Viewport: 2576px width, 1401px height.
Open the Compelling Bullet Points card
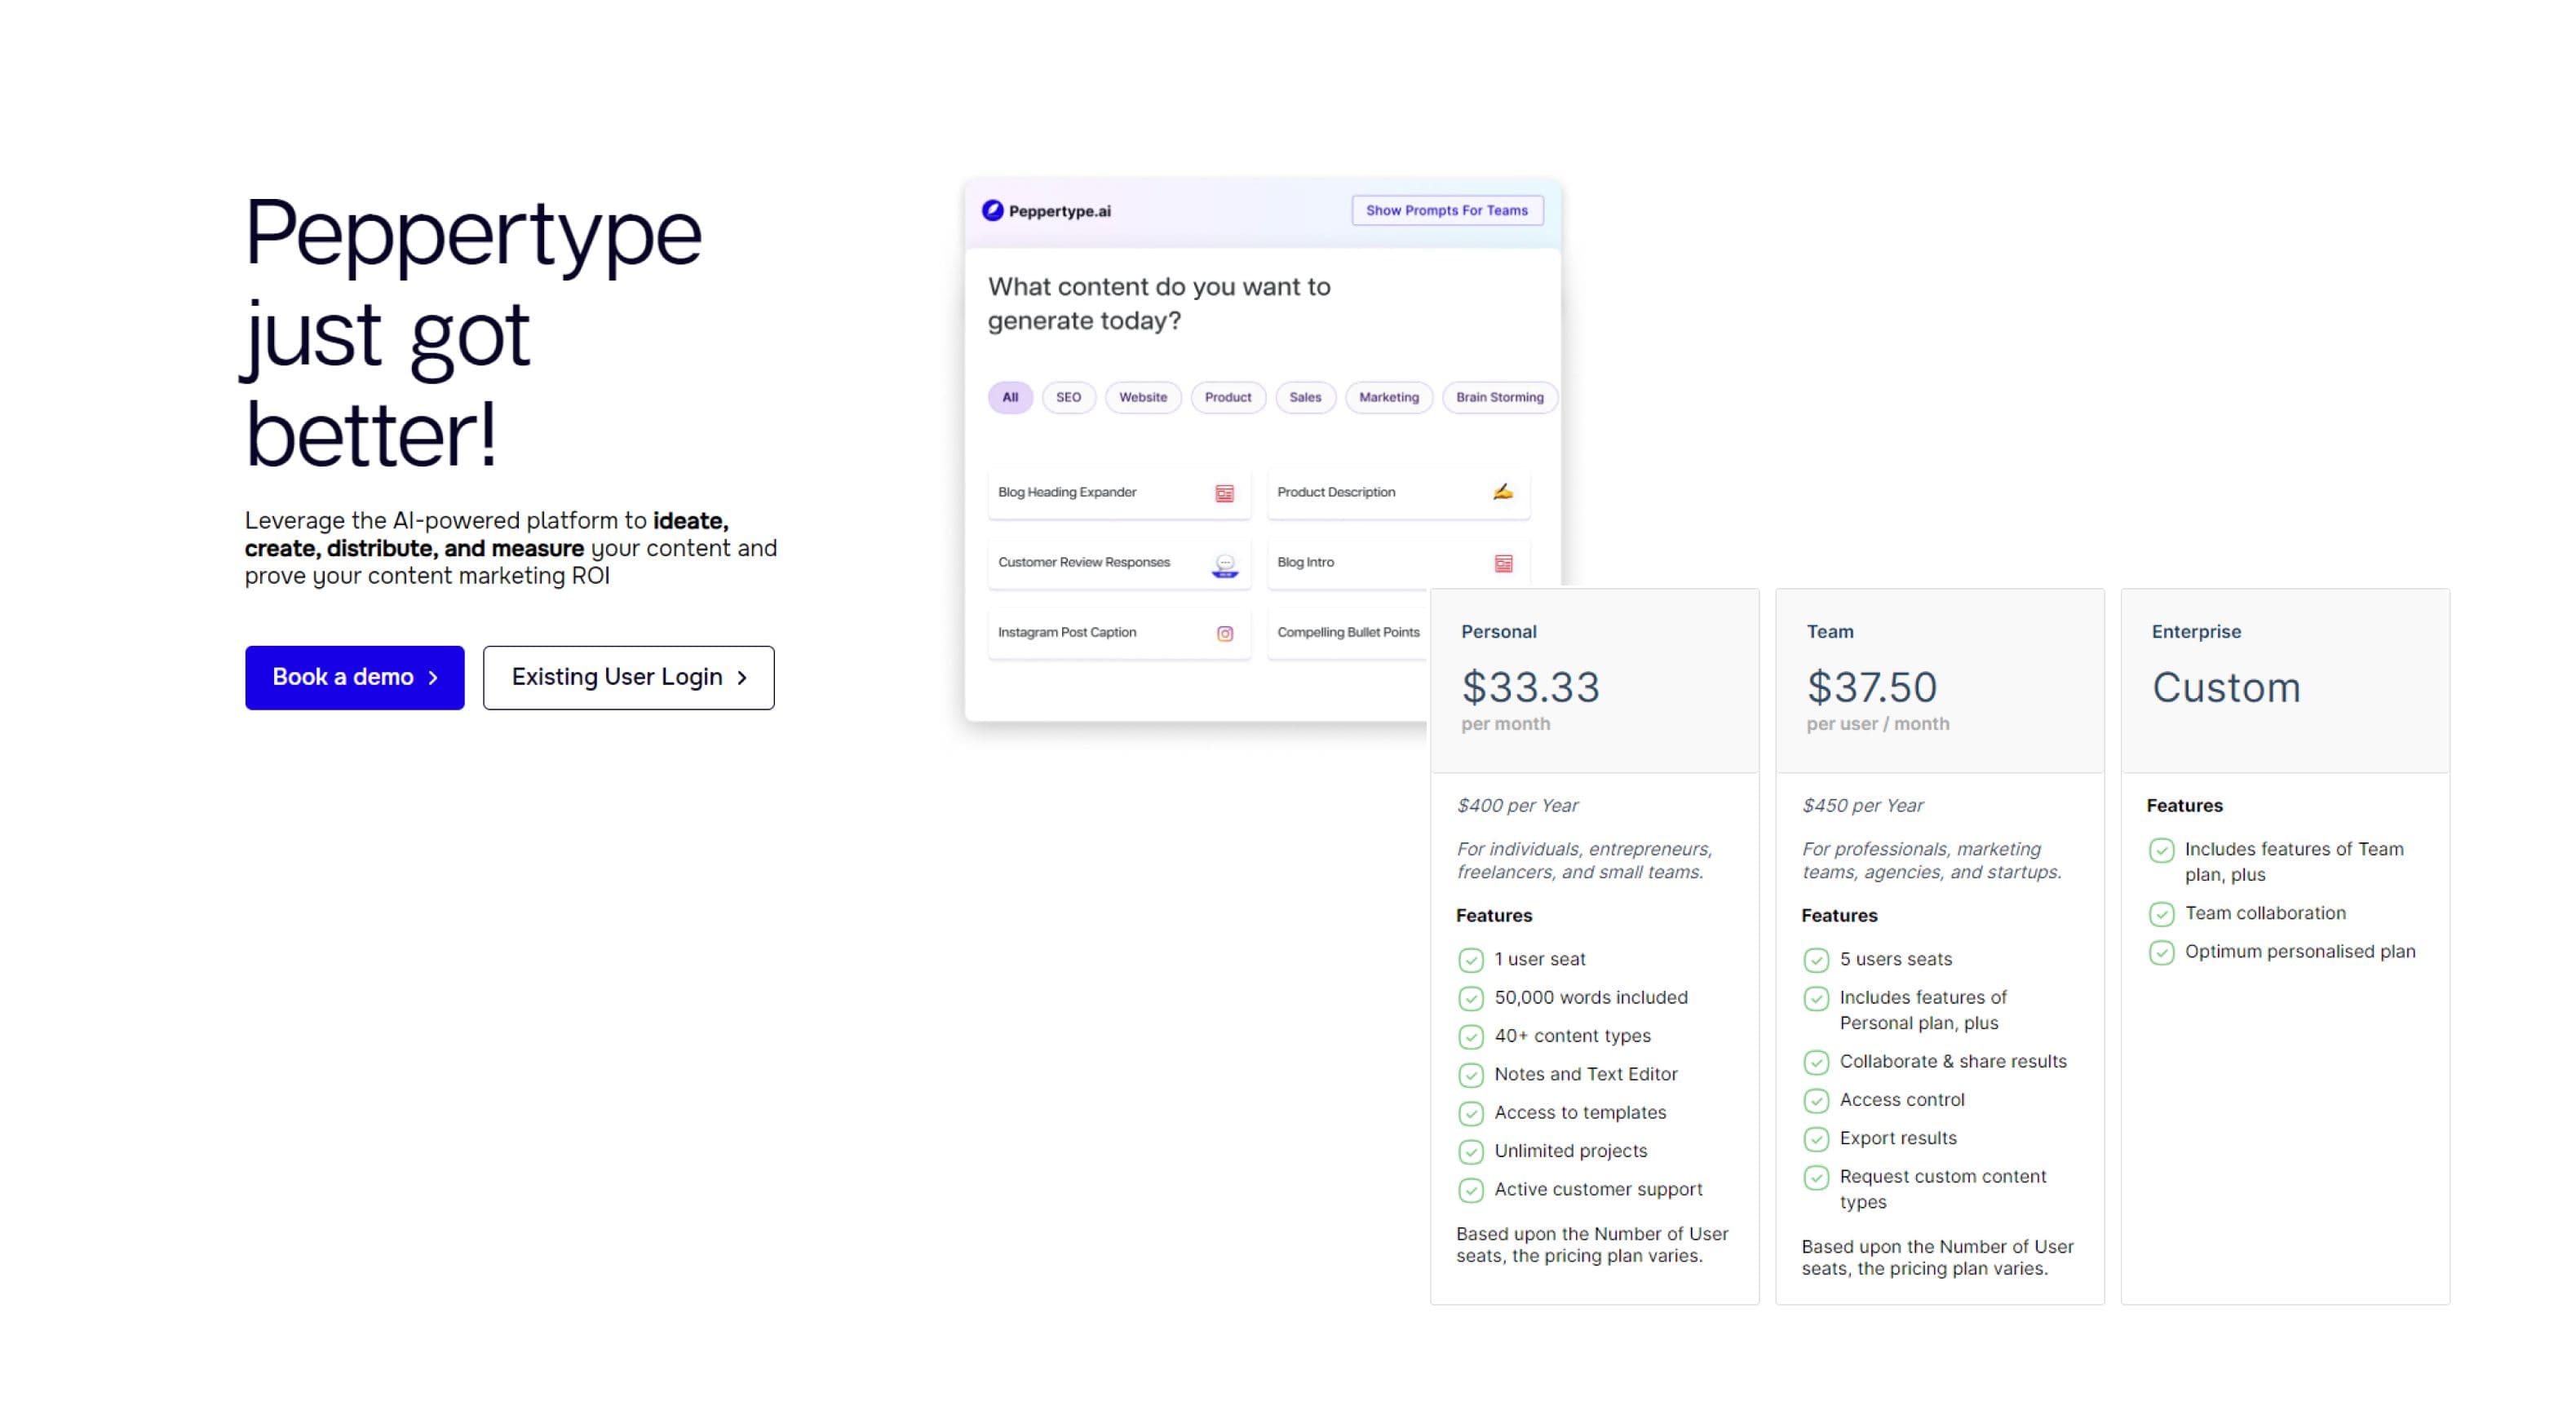tap(1348, 633)
